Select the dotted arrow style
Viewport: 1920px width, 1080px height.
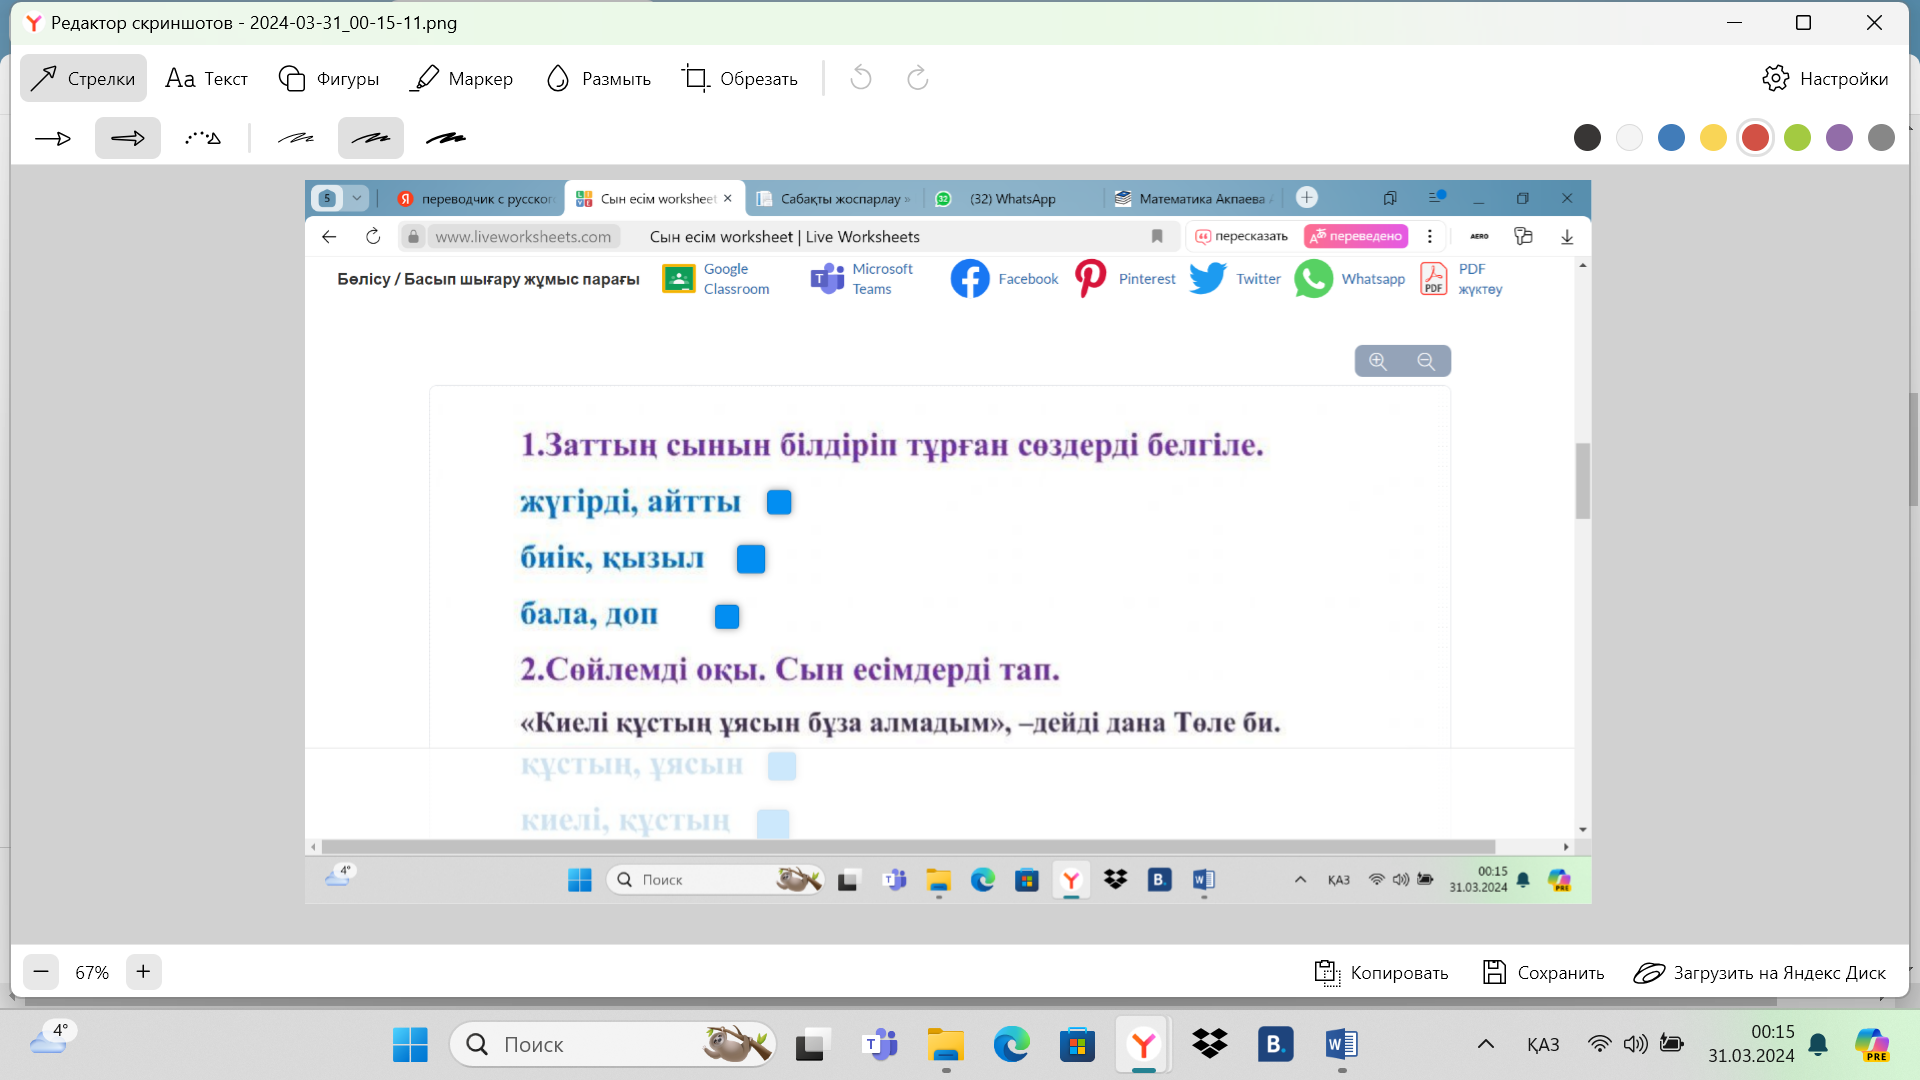pyautogui.click(x=203, y=138)
